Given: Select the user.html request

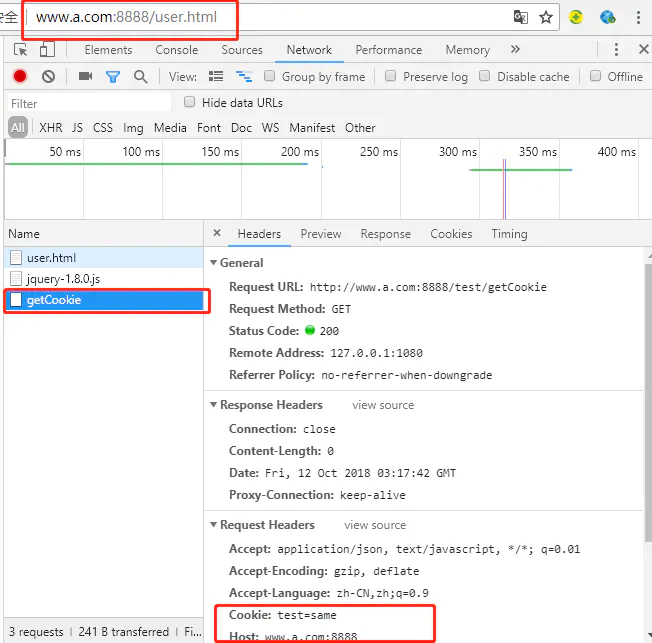Looking at the screenshot, I should [x=104, y=258].
